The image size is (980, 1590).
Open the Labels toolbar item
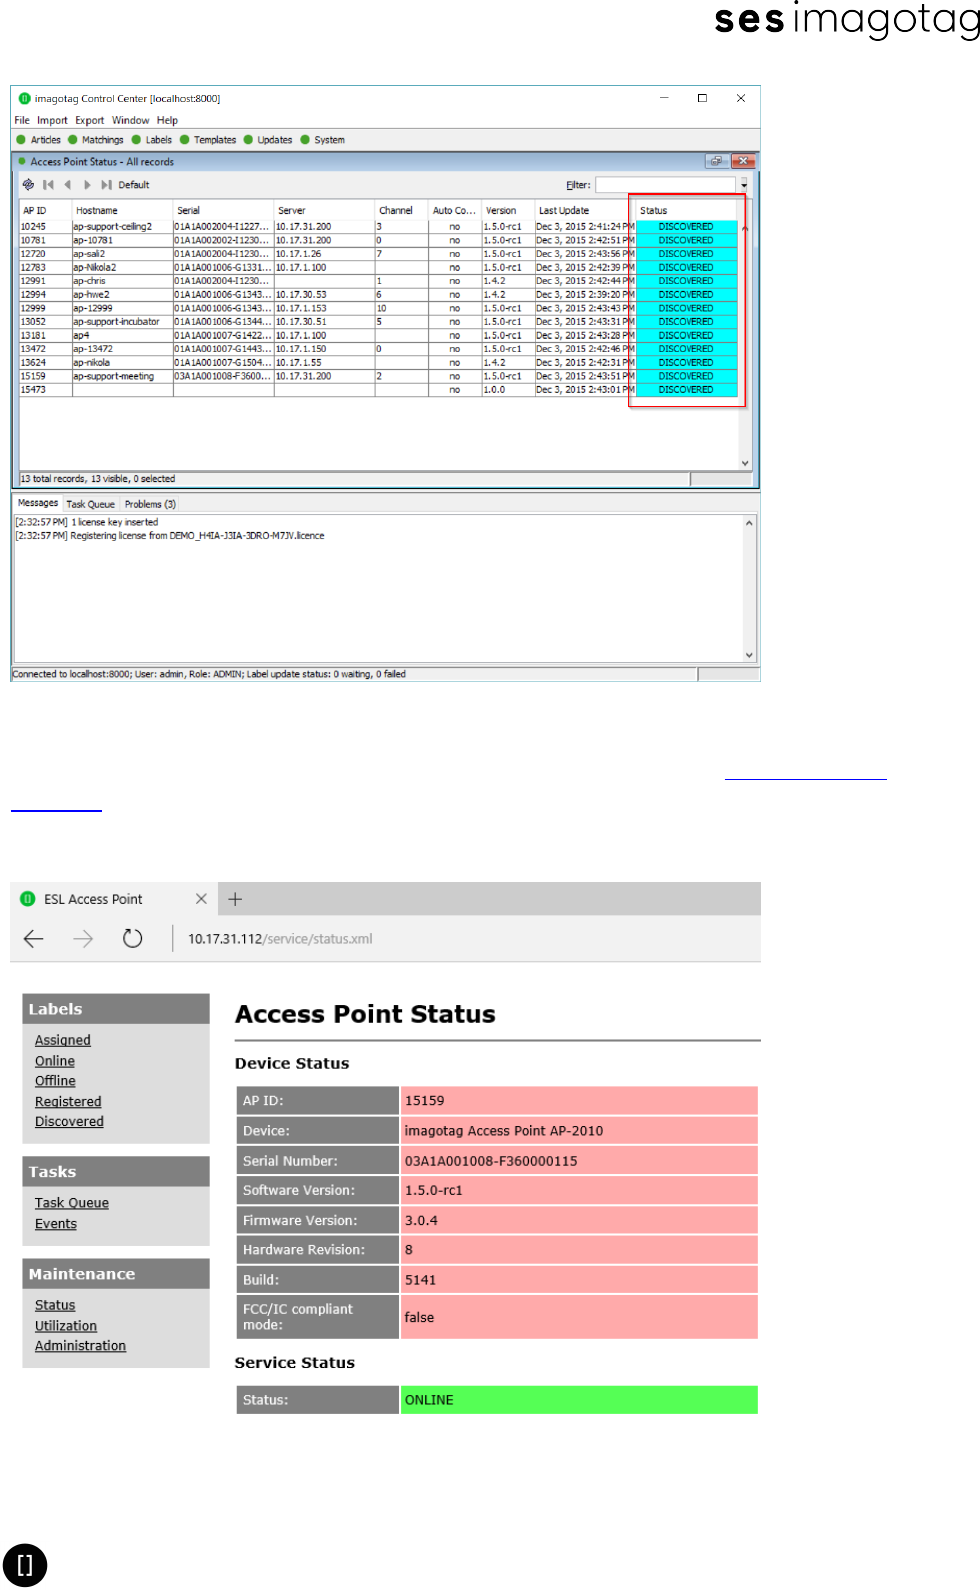click(152, 140)
